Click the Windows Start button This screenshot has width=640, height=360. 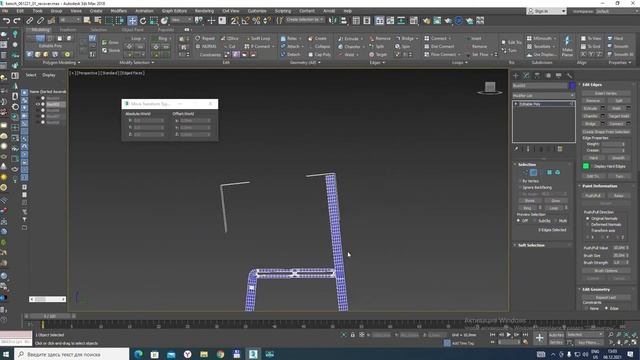click(x=6, y=354)
